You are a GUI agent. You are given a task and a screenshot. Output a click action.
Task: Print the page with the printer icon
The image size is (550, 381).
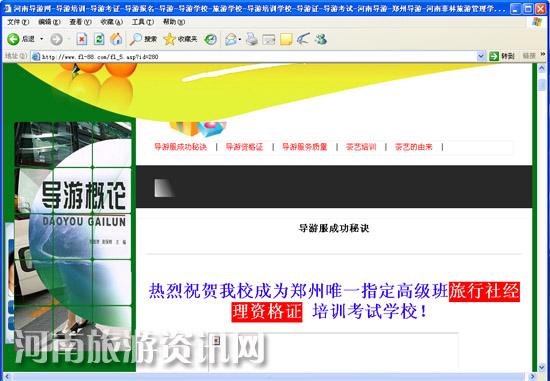[251, 39]
